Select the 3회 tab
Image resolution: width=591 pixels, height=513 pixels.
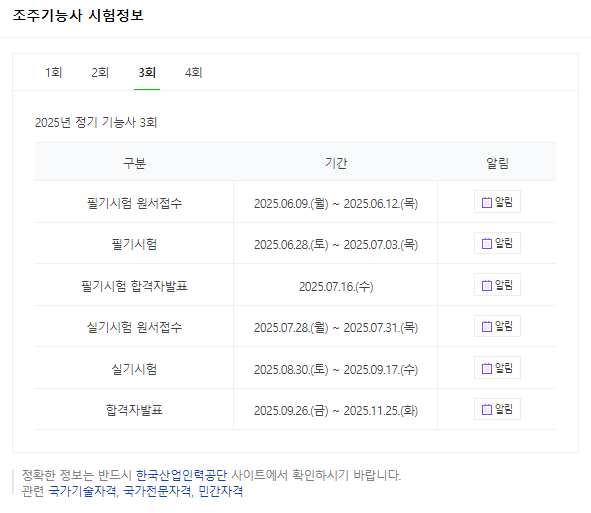tap(147, 72)
